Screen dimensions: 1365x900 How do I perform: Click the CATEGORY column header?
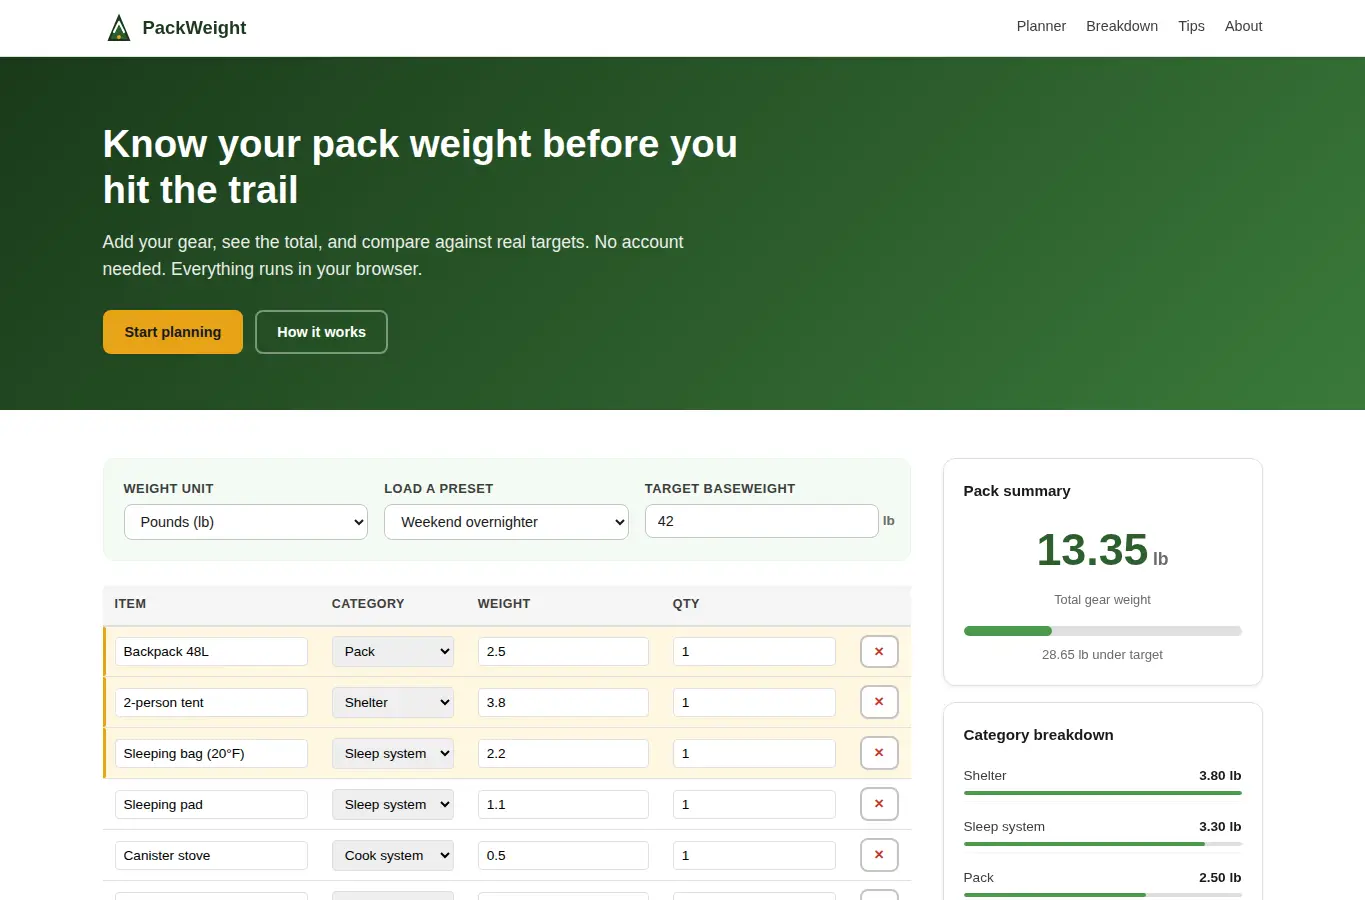pyautogui.click(x=368, y=604)
